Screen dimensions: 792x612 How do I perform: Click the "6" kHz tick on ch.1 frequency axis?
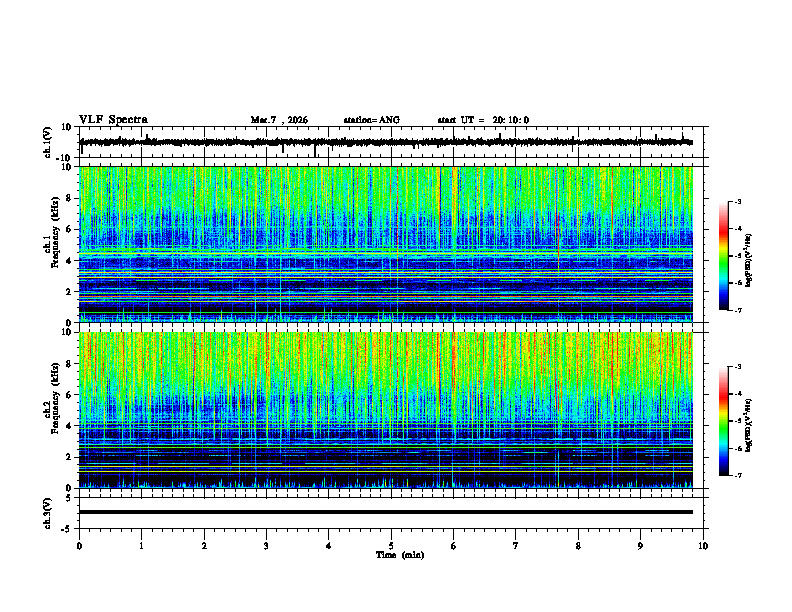click(69, 229)
